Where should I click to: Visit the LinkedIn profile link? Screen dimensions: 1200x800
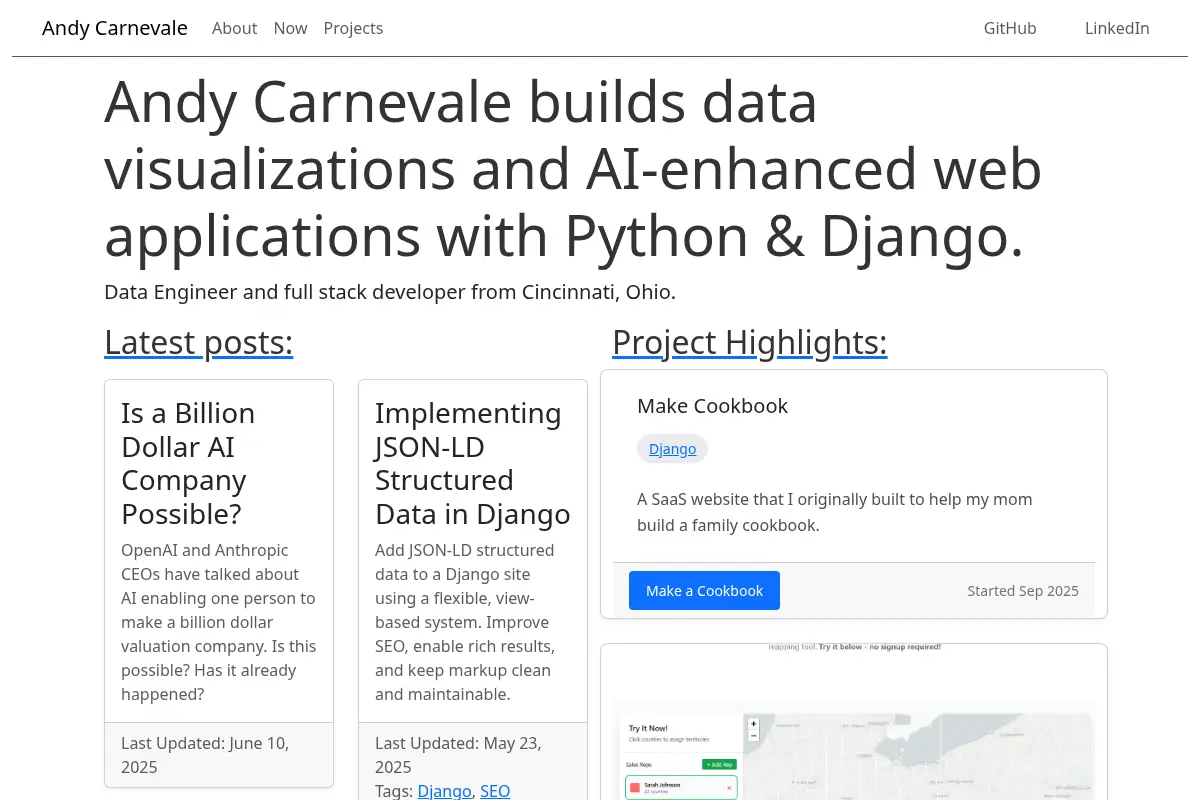click(1117, 28)
